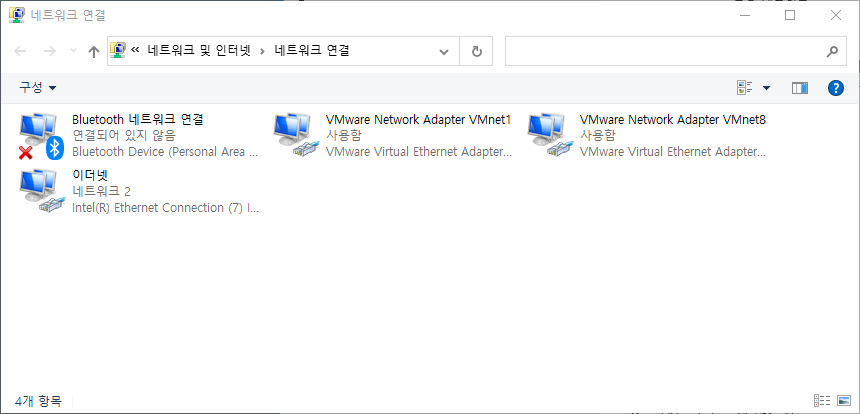Click the double chevron in address bar
The height and width of the screenshot is (414, 860).
click(135, 52)
